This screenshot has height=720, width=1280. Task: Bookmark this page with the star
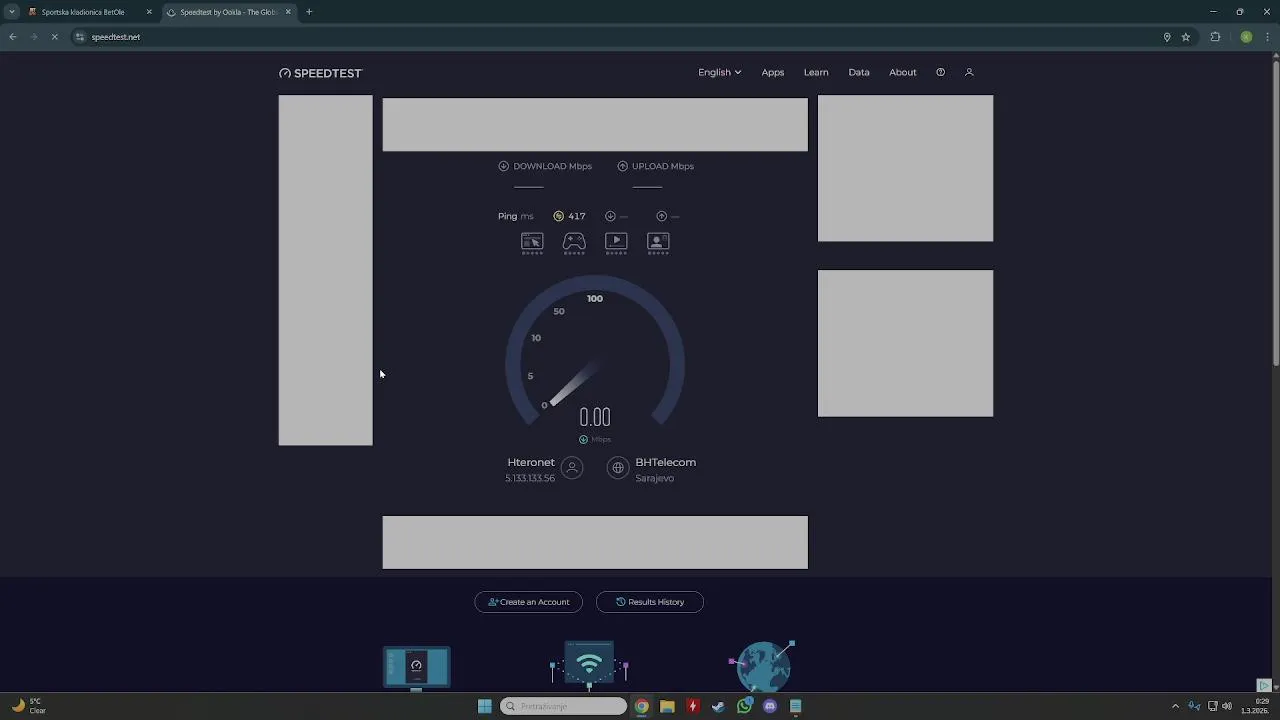(1186, 37)
